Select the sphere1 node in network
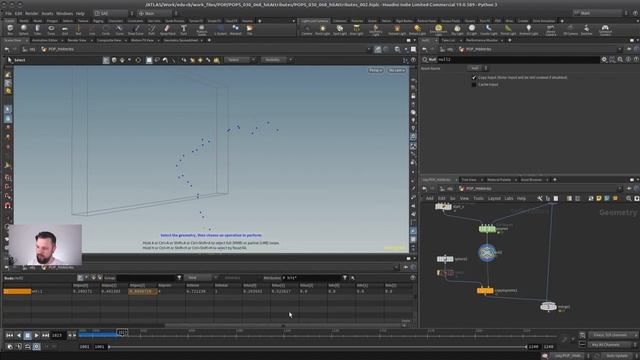 coord(445,259)
